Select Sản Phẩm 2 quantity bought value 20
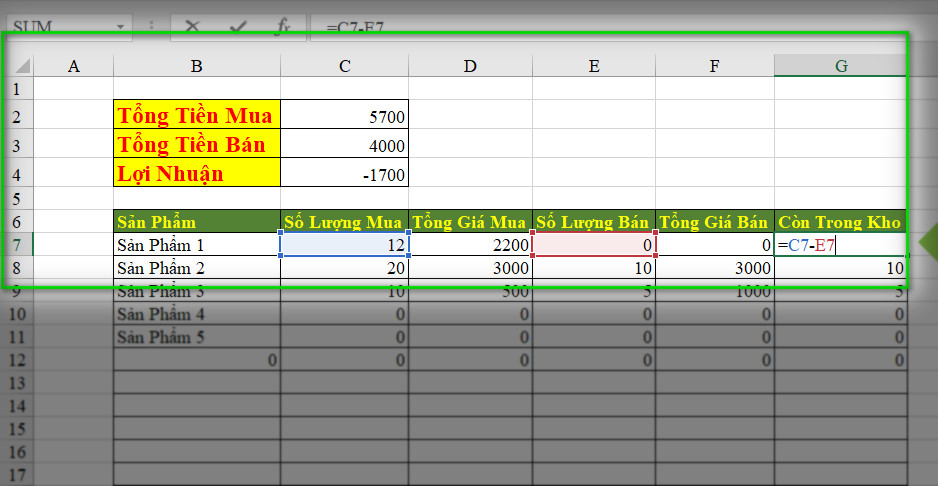Image resolution: width=938 pixels, height=486 pixels. point(345,268)
